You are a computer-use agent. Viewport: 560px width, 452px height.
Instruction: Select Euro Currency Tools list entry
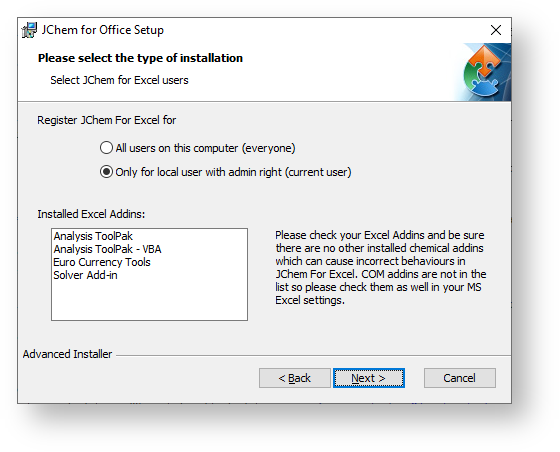pyautogui.click(x=102, y=262)
